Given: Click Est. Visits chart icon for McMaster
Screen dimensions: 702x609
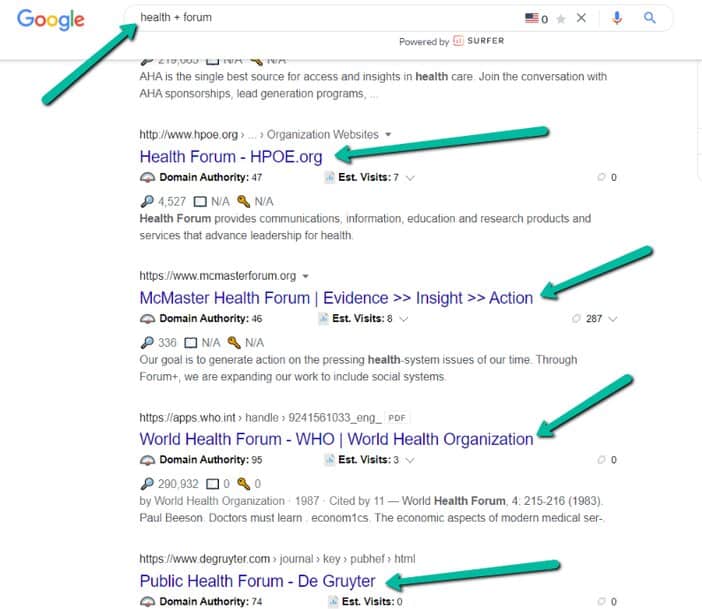Looking at the screenshot, I should pyautogui.click(x=323, y=319).
